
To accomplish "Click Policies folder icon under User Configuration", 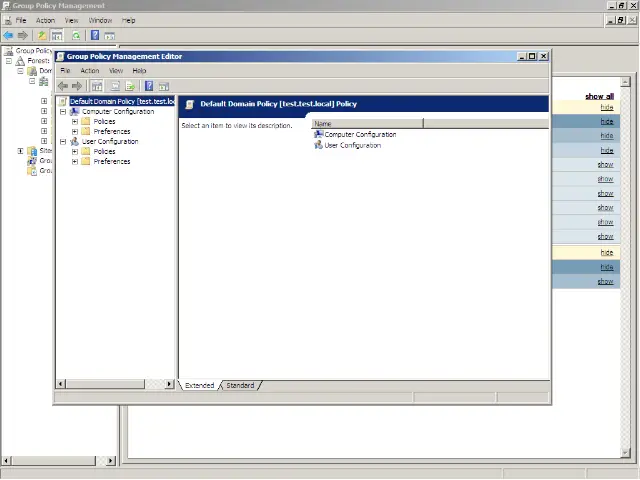I will (86, 151).
